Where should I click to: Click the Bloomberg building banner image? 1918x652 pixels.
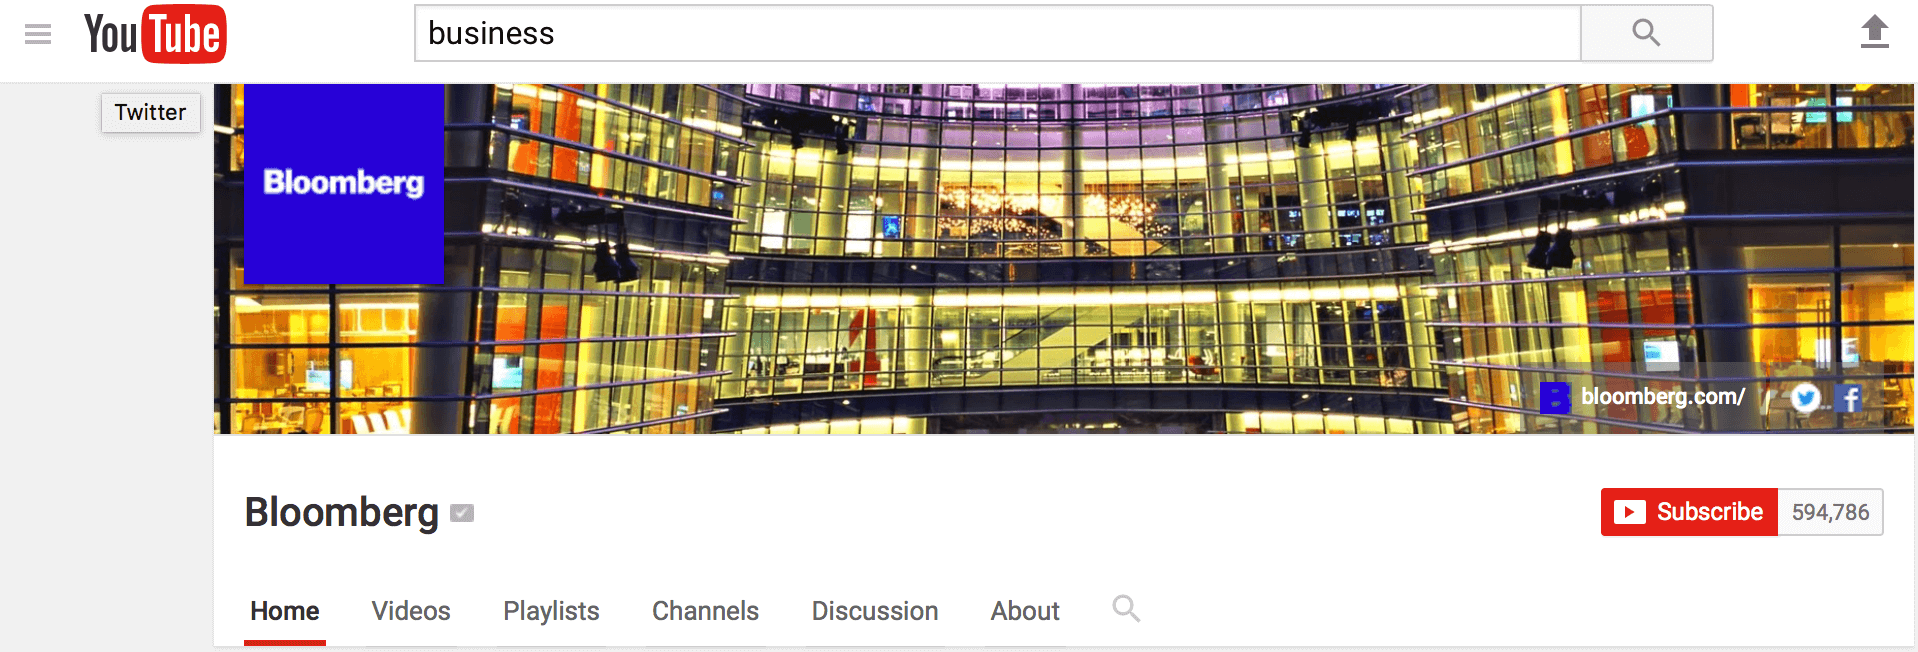pos(1064,259)
